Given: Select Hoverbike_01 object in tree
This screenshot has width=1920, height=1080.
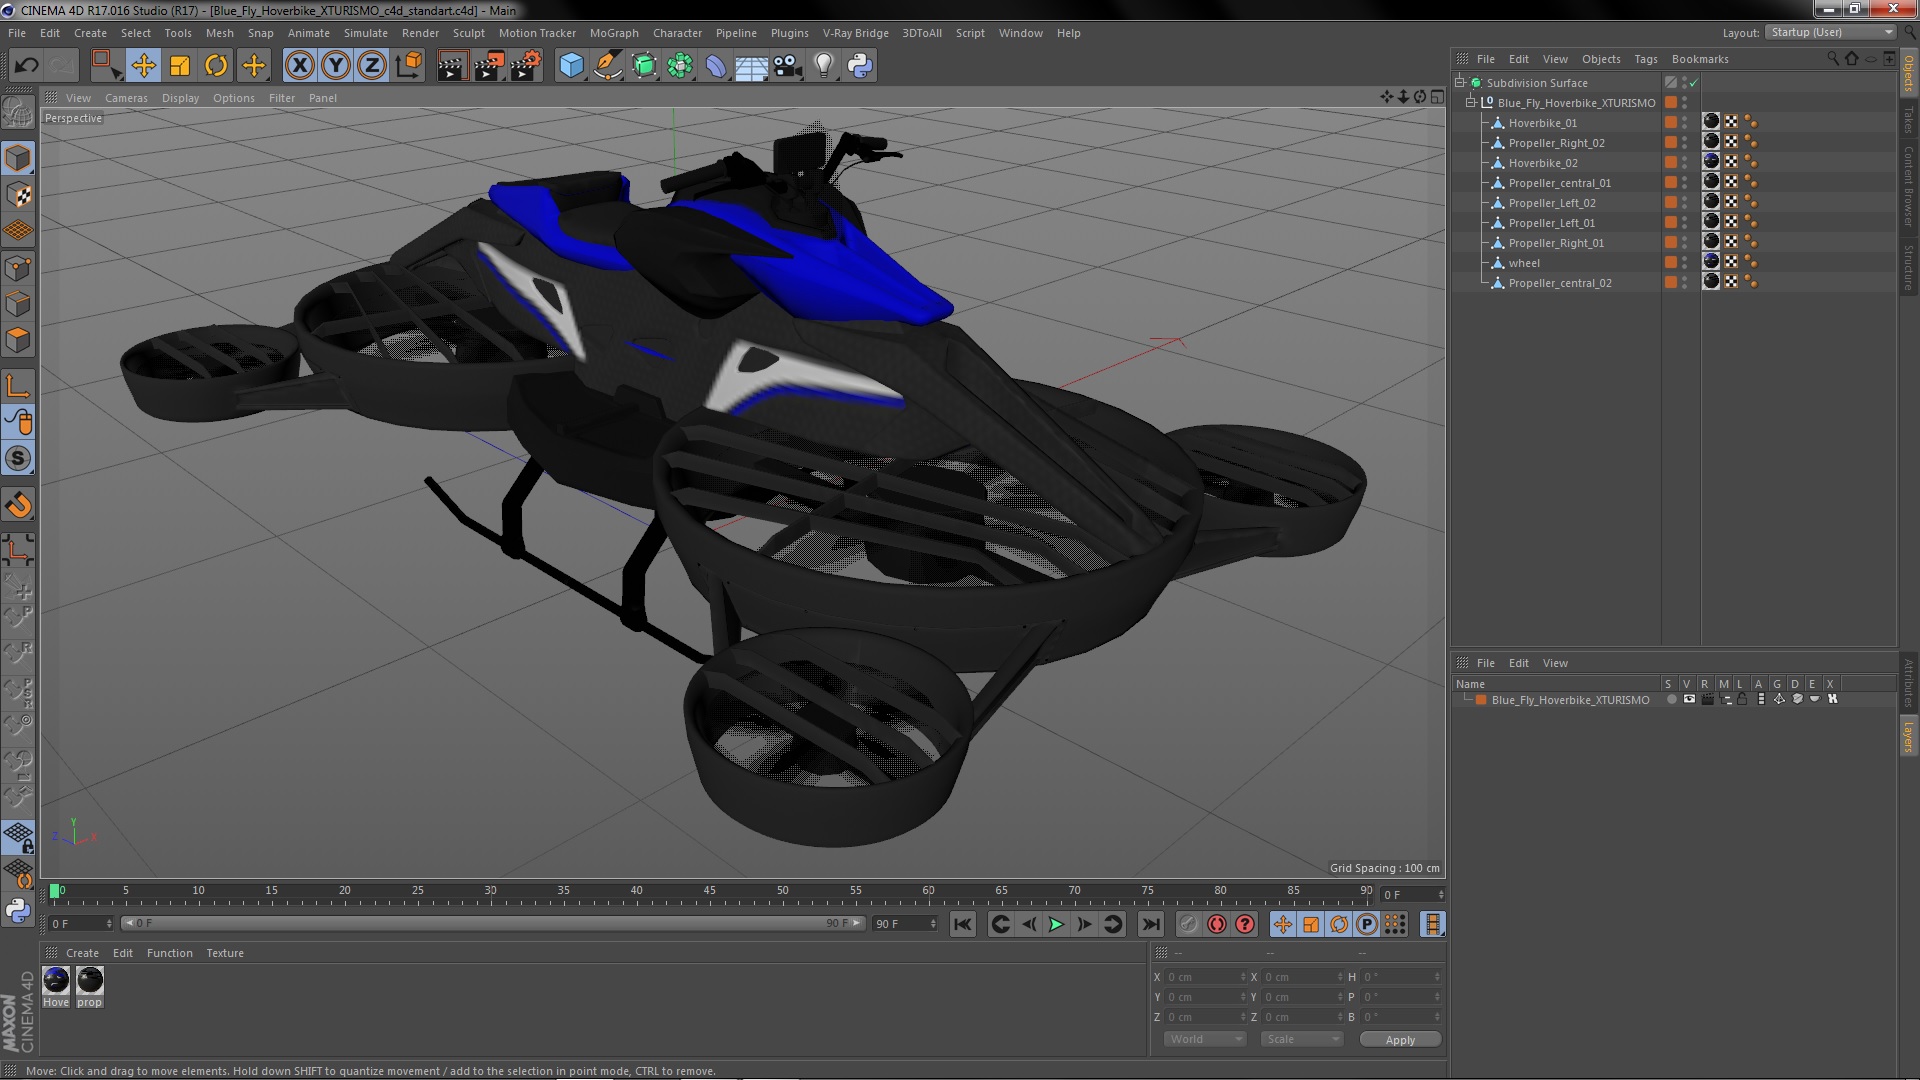Looking at the screenshot, I should [1542, 123].
